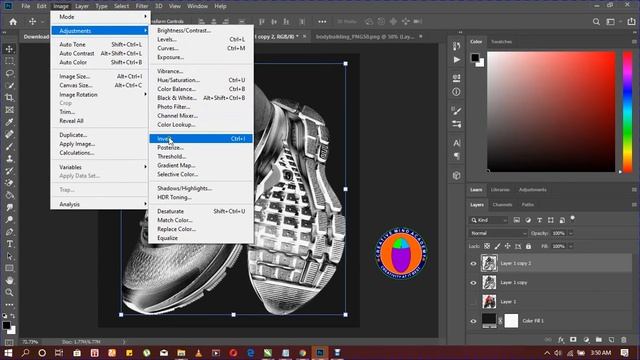
Task: Expand the Mode submenu
Action: click(x=100, y=17)
